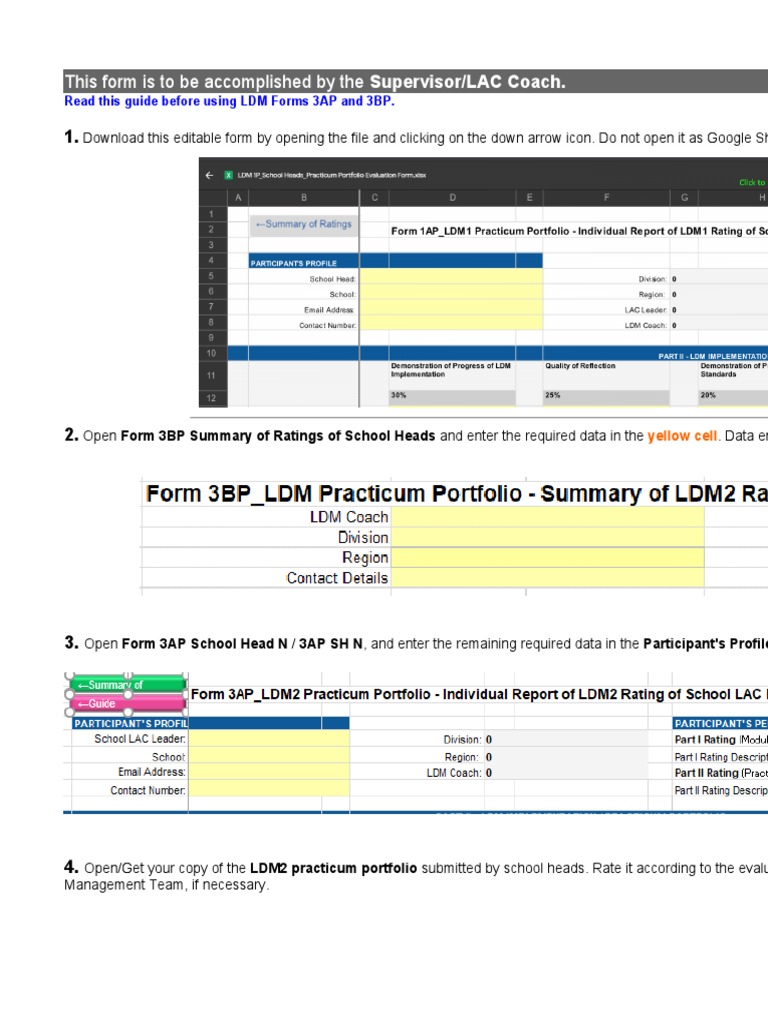Select the LDM Practicum Portfolio Evaluation Form file name
768x1024 pixels.
pyautogui.click(x=332, y=175)
